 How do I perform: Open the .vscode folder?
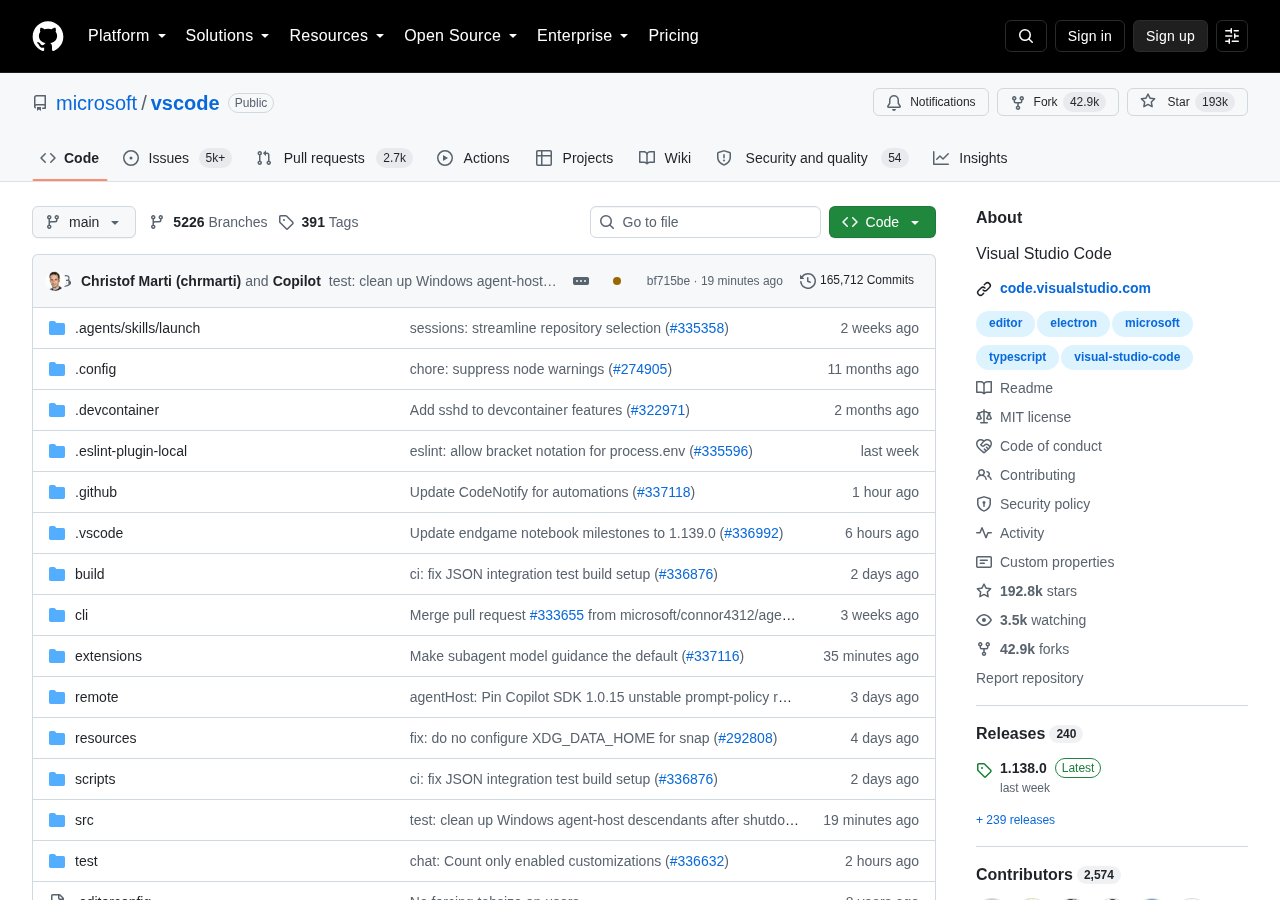point(99,533)
